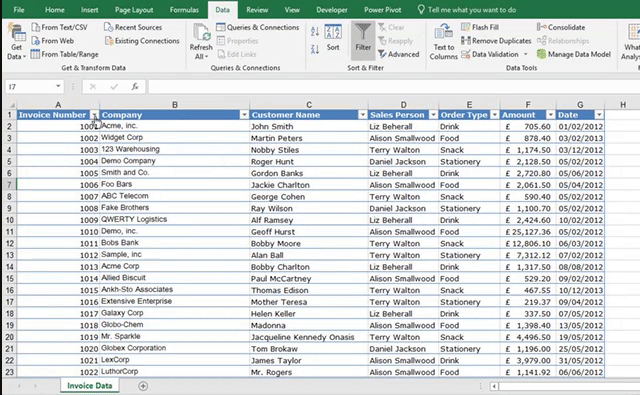The image size is (640, 395).
Task: Open the Sales Person filter dropdown
Action: (x=433, y=115)
